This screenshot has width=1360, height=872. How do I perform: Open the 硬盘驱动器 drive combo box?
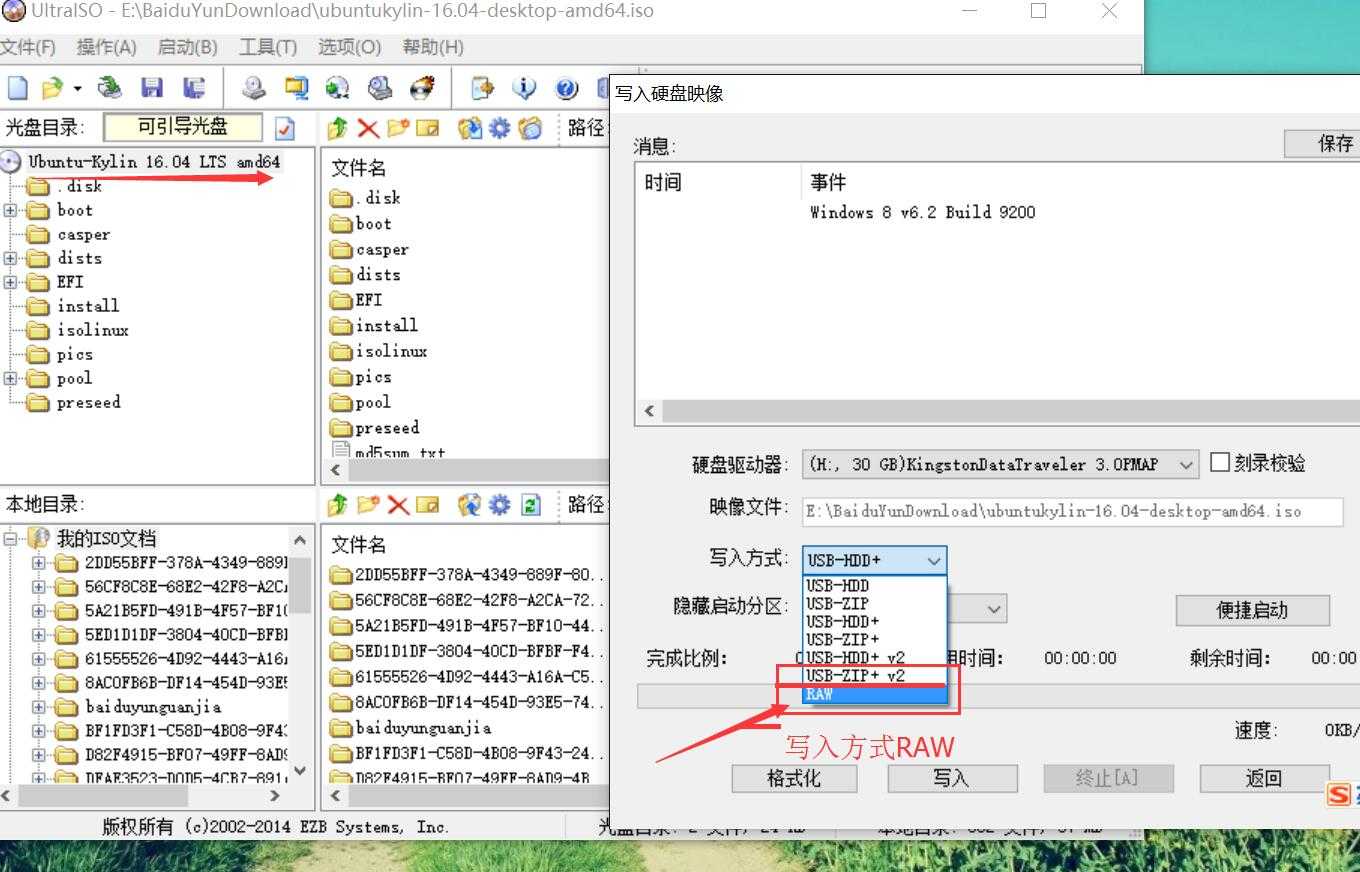[1000, 464]
